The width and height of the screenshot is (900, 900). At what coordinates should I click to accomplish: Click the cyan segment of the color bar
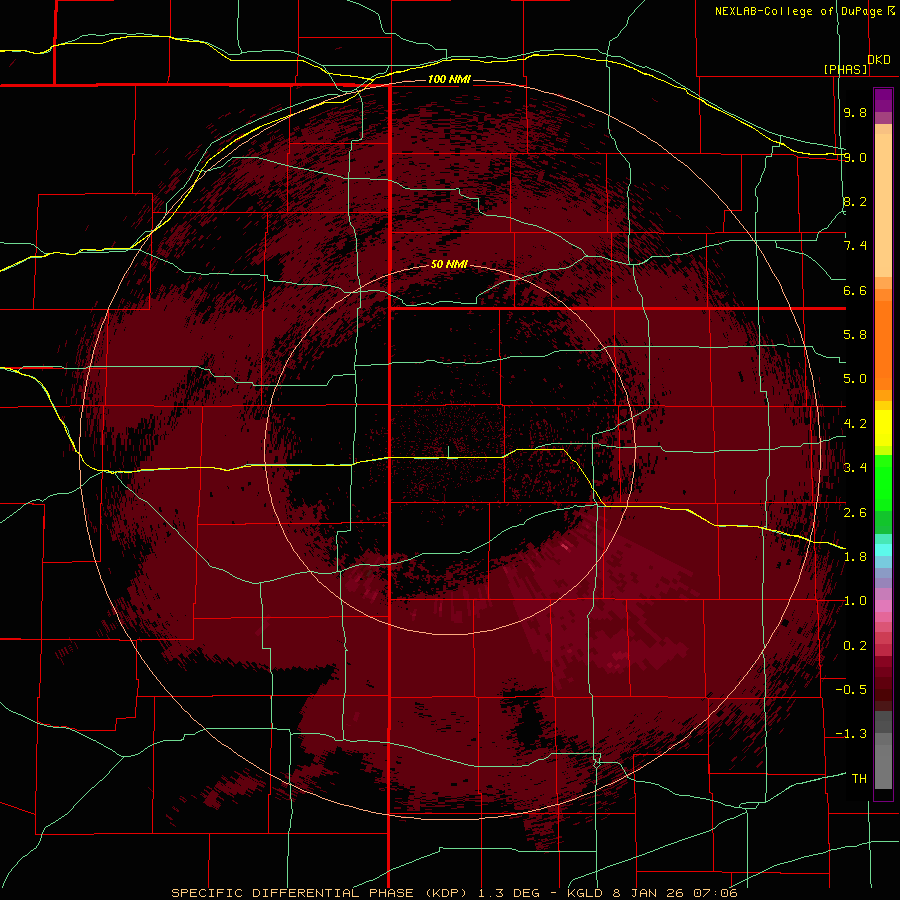[x=883, y=549]
